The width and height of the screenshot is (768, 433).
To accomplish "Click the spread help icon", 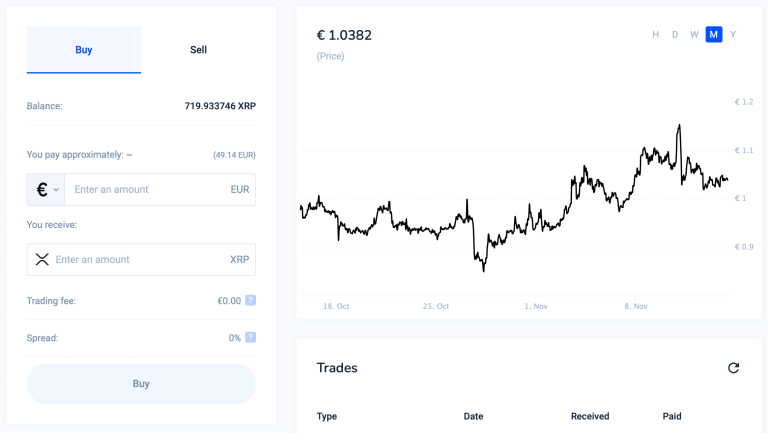I will coord(250,338).
